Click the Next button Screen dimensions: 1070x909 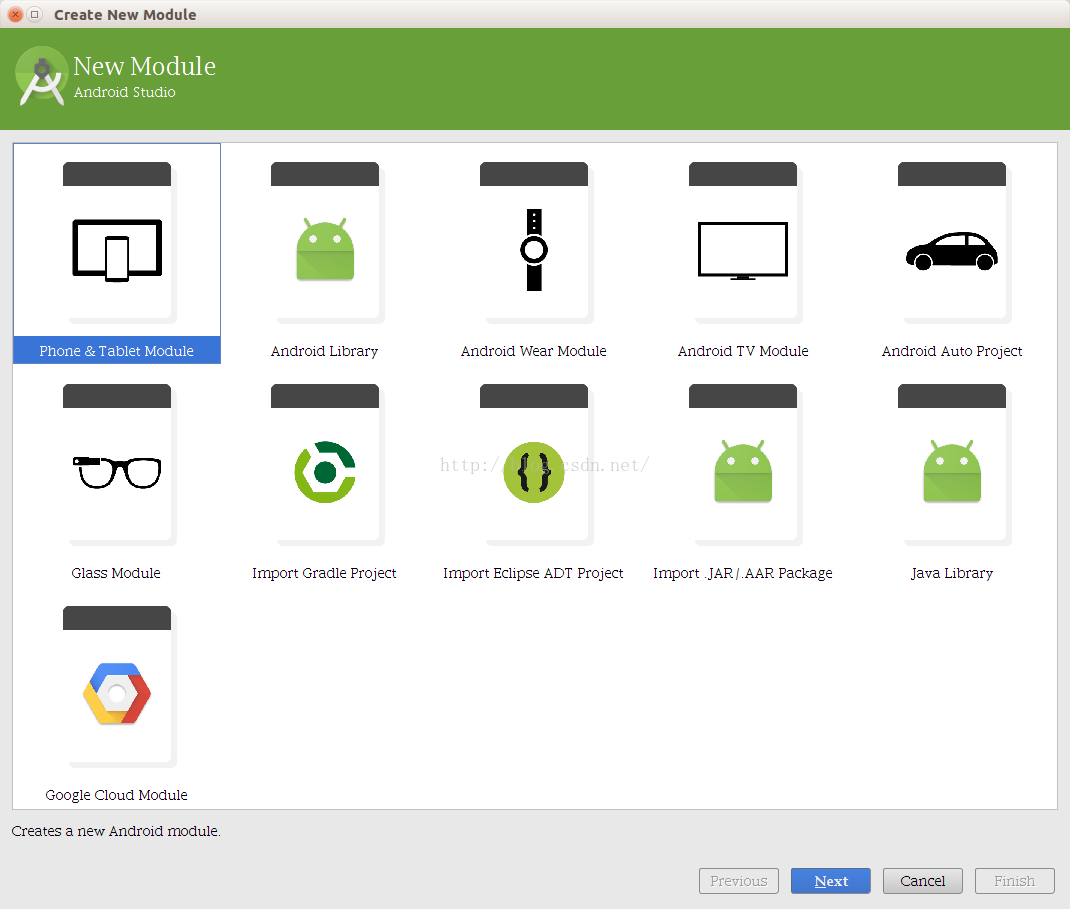(x=830, y=881)
